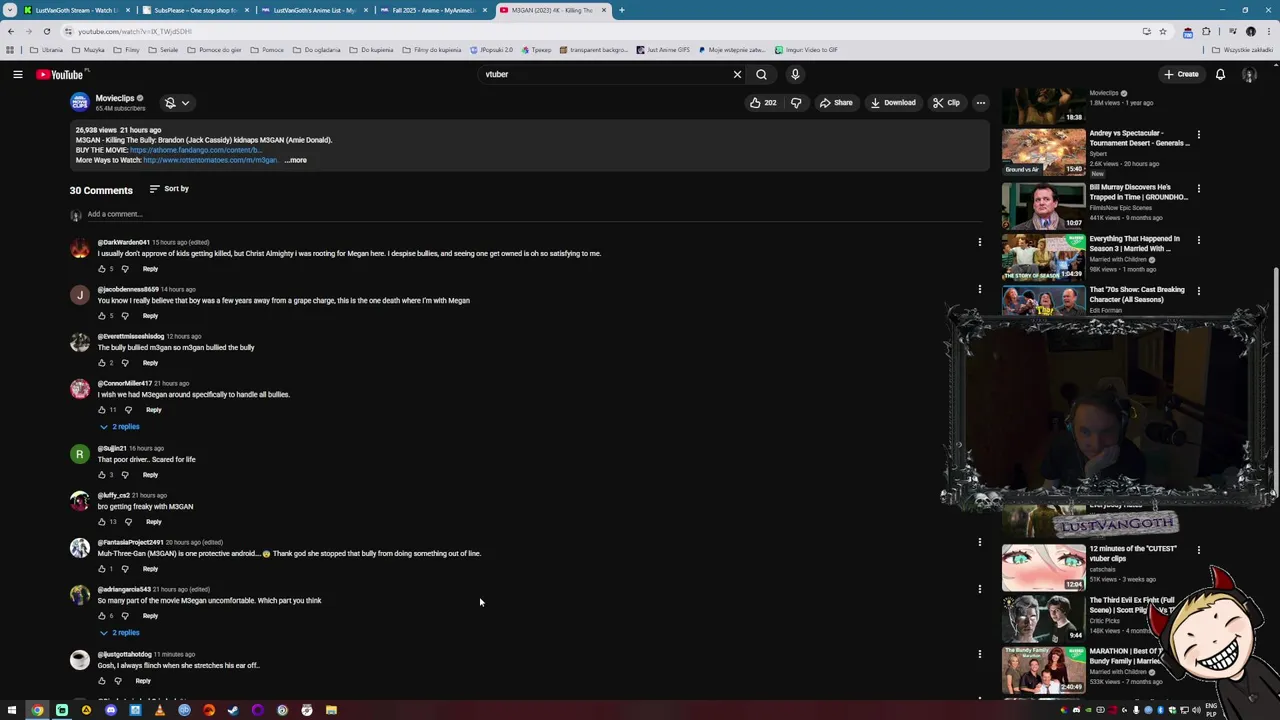Open Bill Murray Groundhog video thumbnail

1043,205
